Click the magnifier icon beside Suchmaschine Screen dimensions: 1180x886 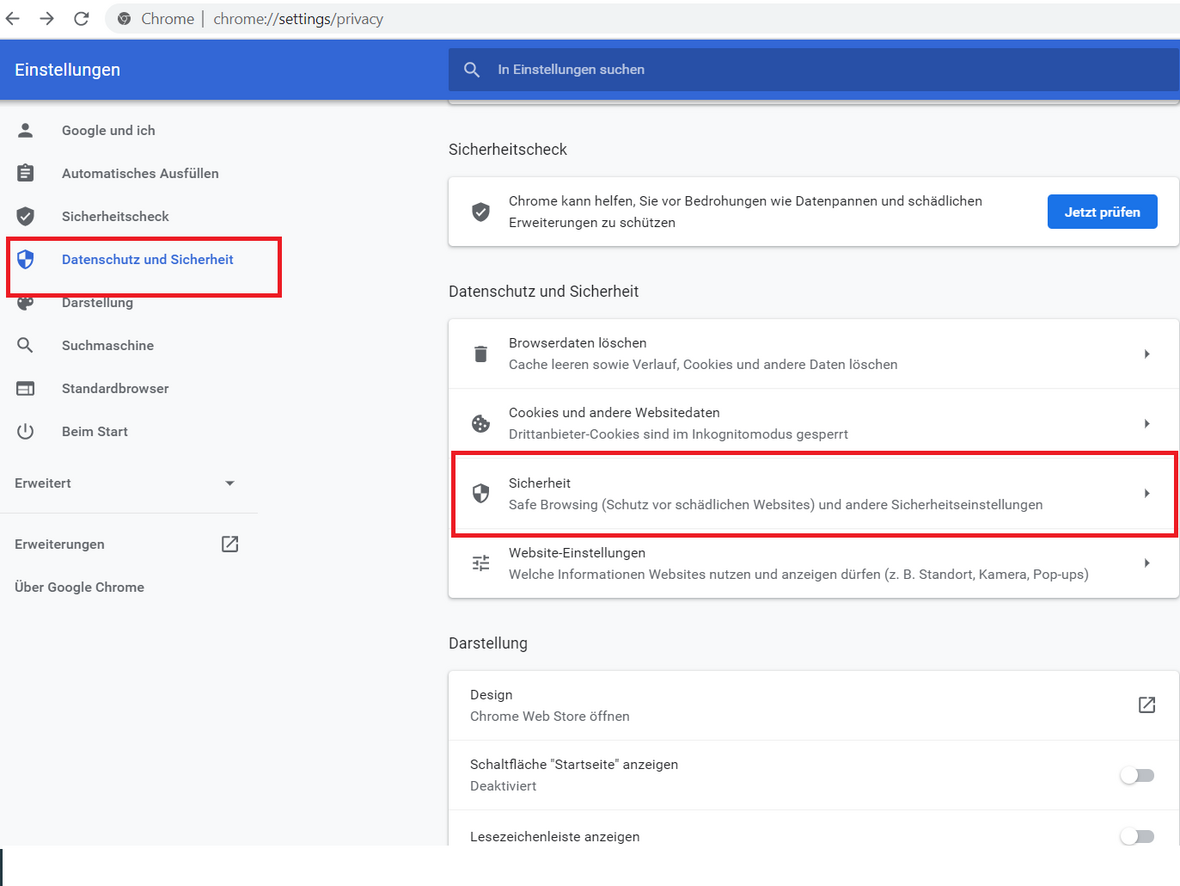tap(26, 346)
